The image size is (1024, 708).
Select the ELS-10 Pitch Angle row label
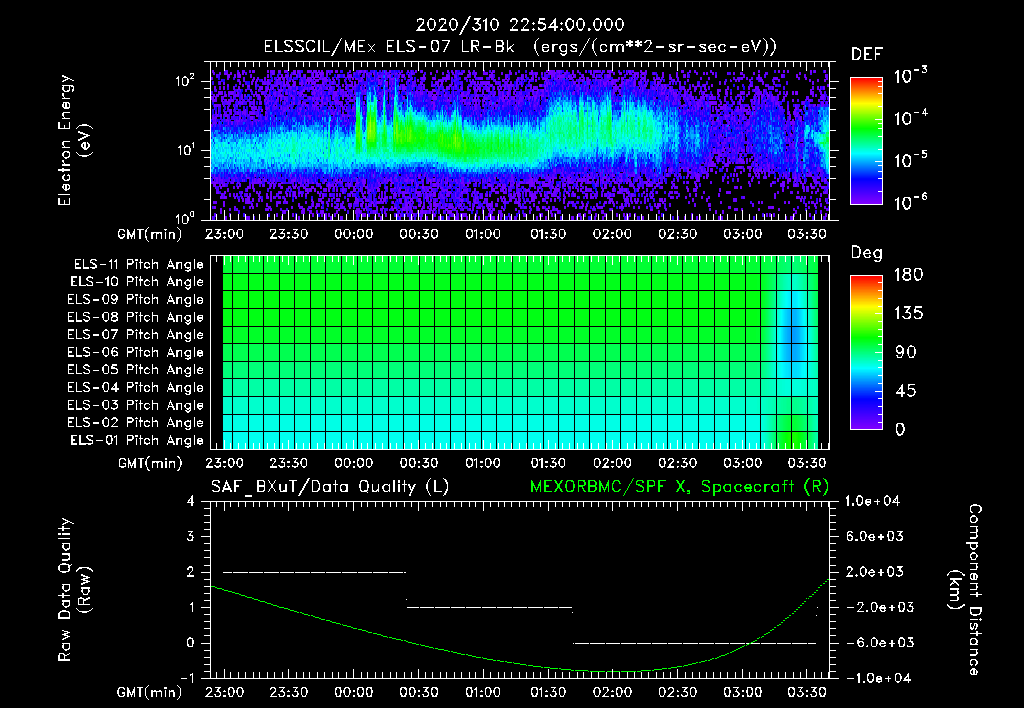(x=137, y=282)
